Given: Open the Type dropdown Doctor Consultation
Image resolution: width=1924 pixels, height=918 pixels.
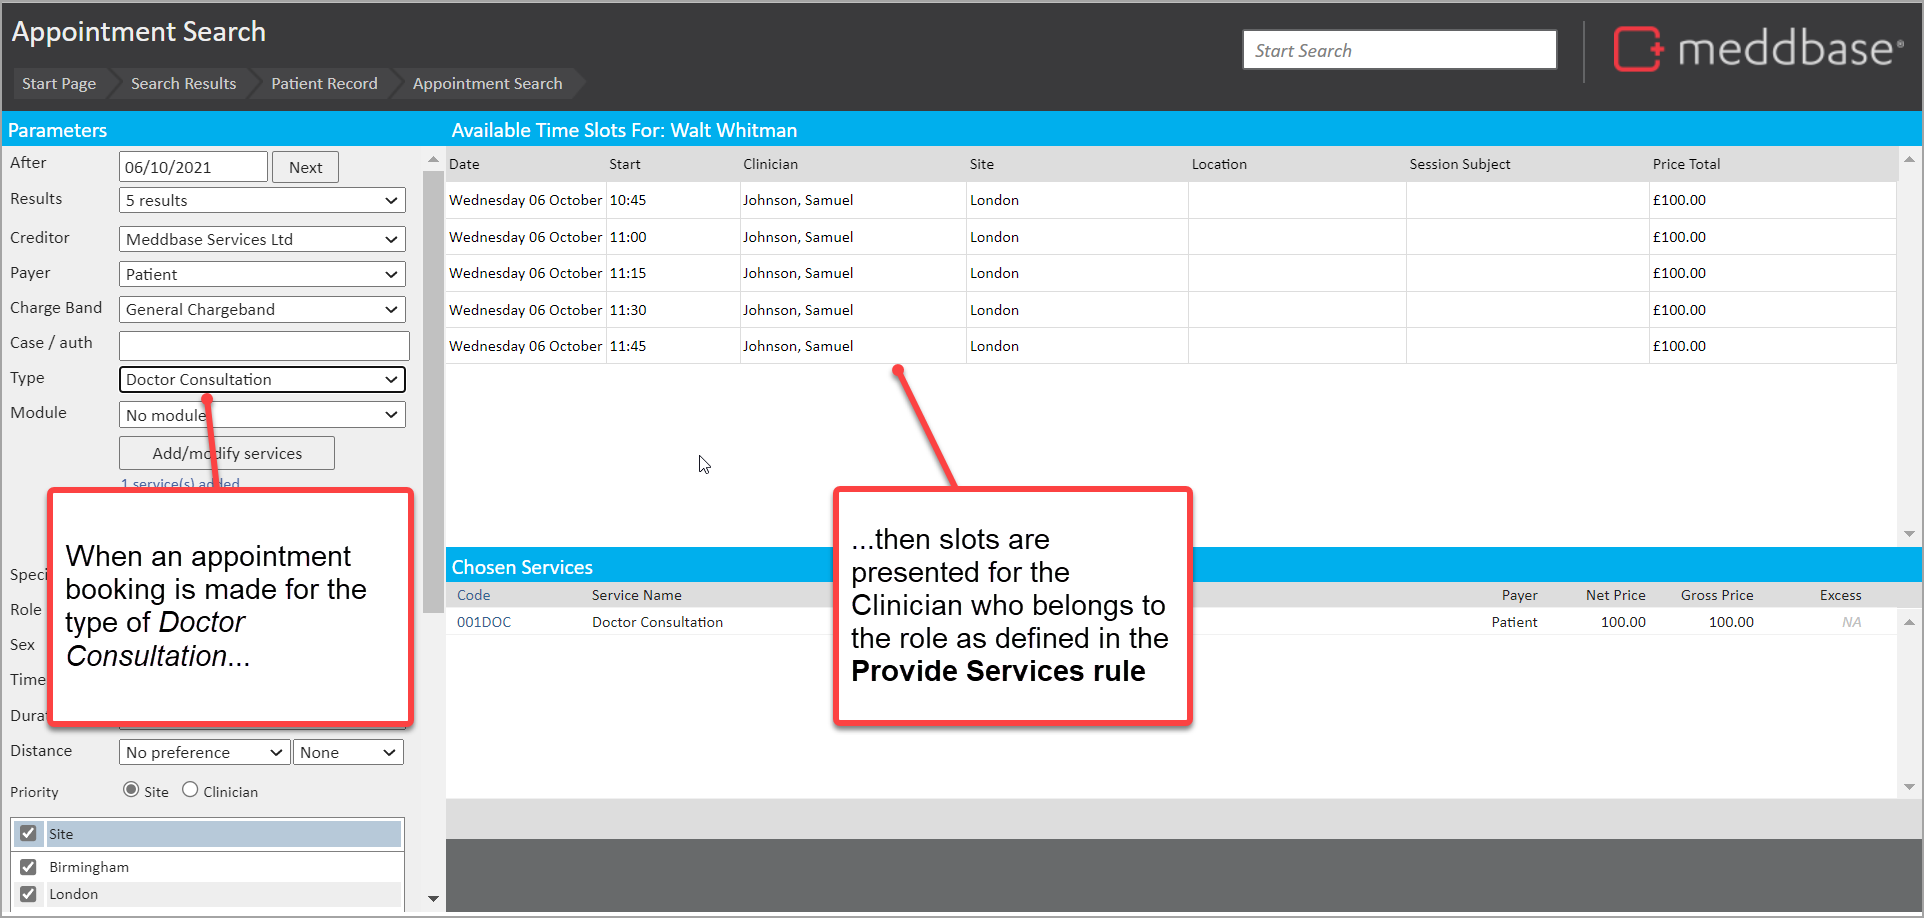Looking at the screenshot, I should point(262,380).
